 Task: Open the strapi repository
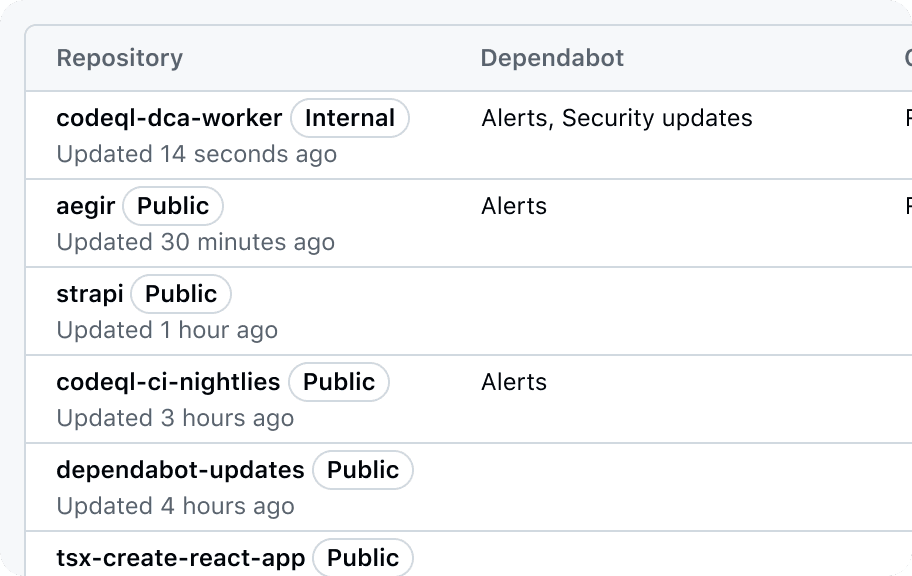click(90, 294)
